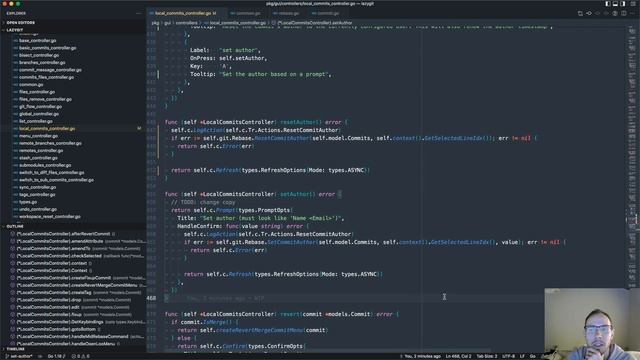Open list_controller.go in the file tree
Viewport: 640px width, 360px height.
36,122
